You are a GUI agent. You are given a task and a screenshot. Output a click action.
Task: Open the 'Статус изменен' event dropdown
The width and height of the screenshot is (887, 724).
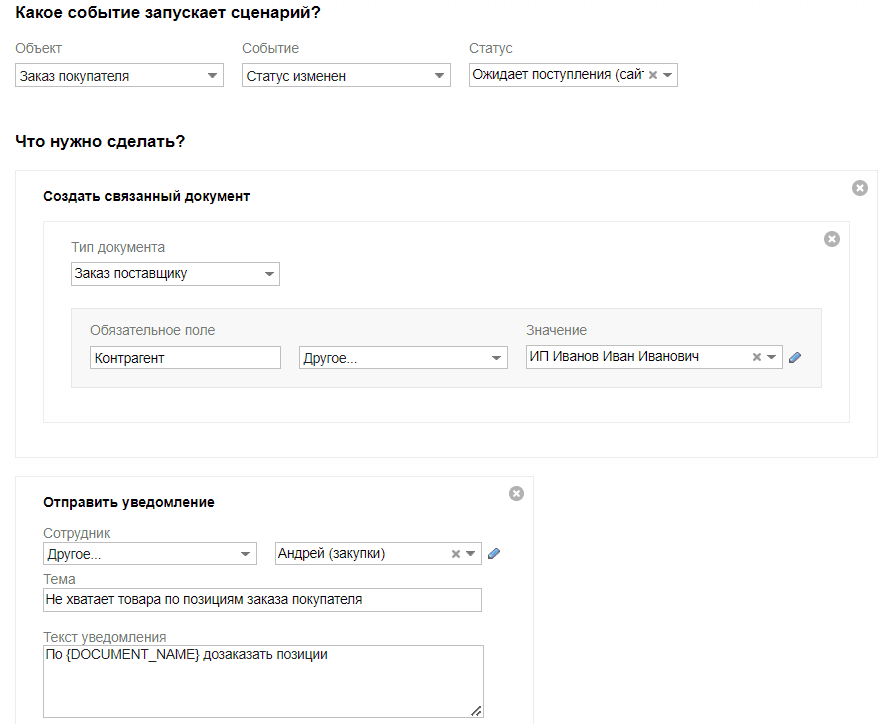(x=439, y=76)
